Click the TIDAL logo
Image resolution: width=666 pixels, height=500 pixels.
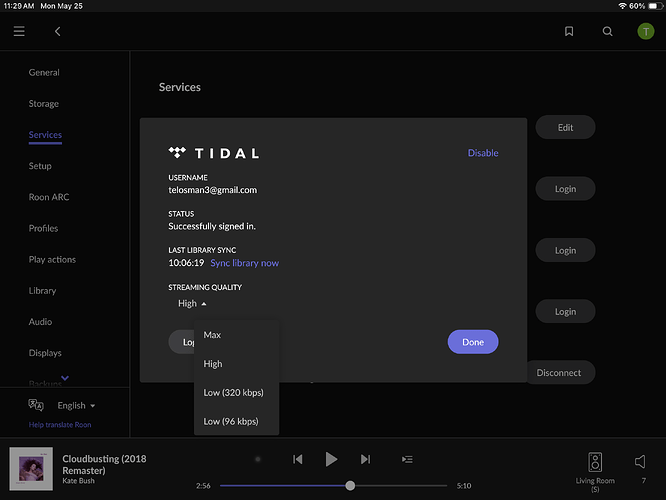tap(214, 153)
